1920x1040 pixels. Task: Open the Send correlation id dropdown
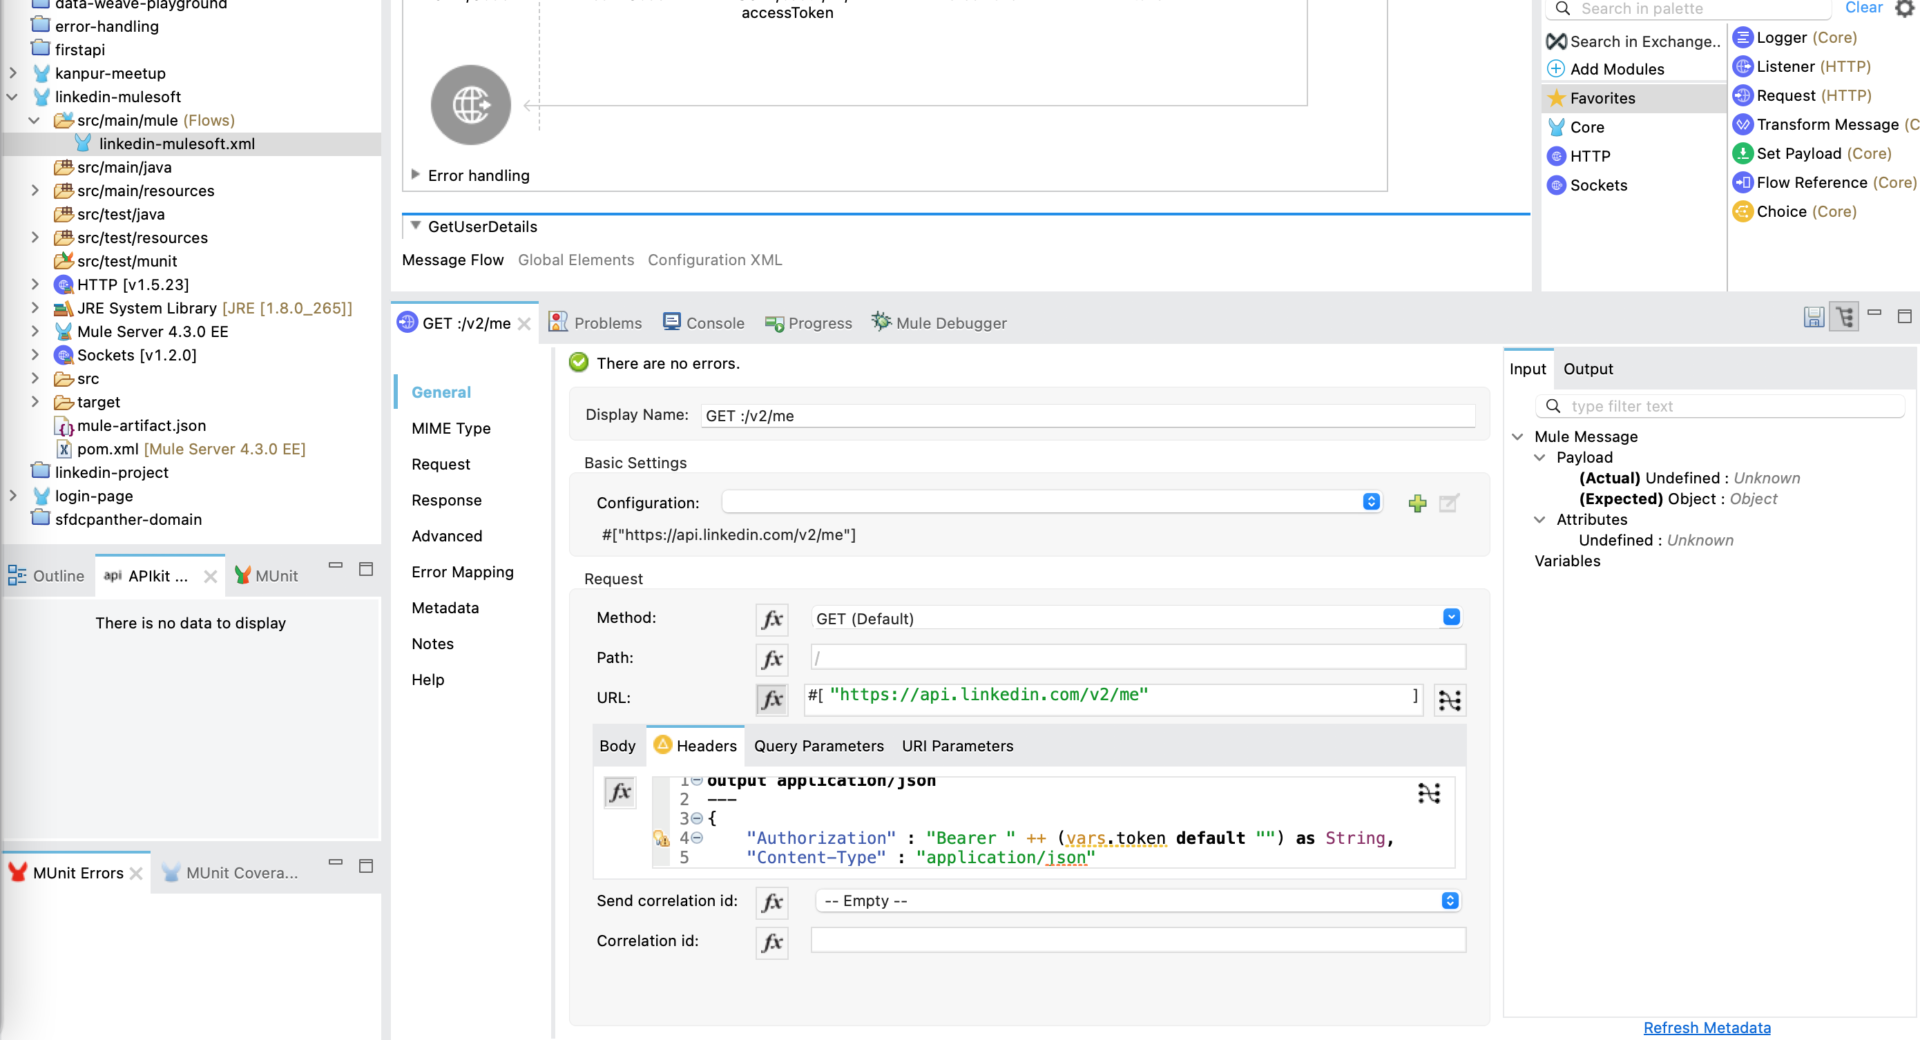(1451, 900)
